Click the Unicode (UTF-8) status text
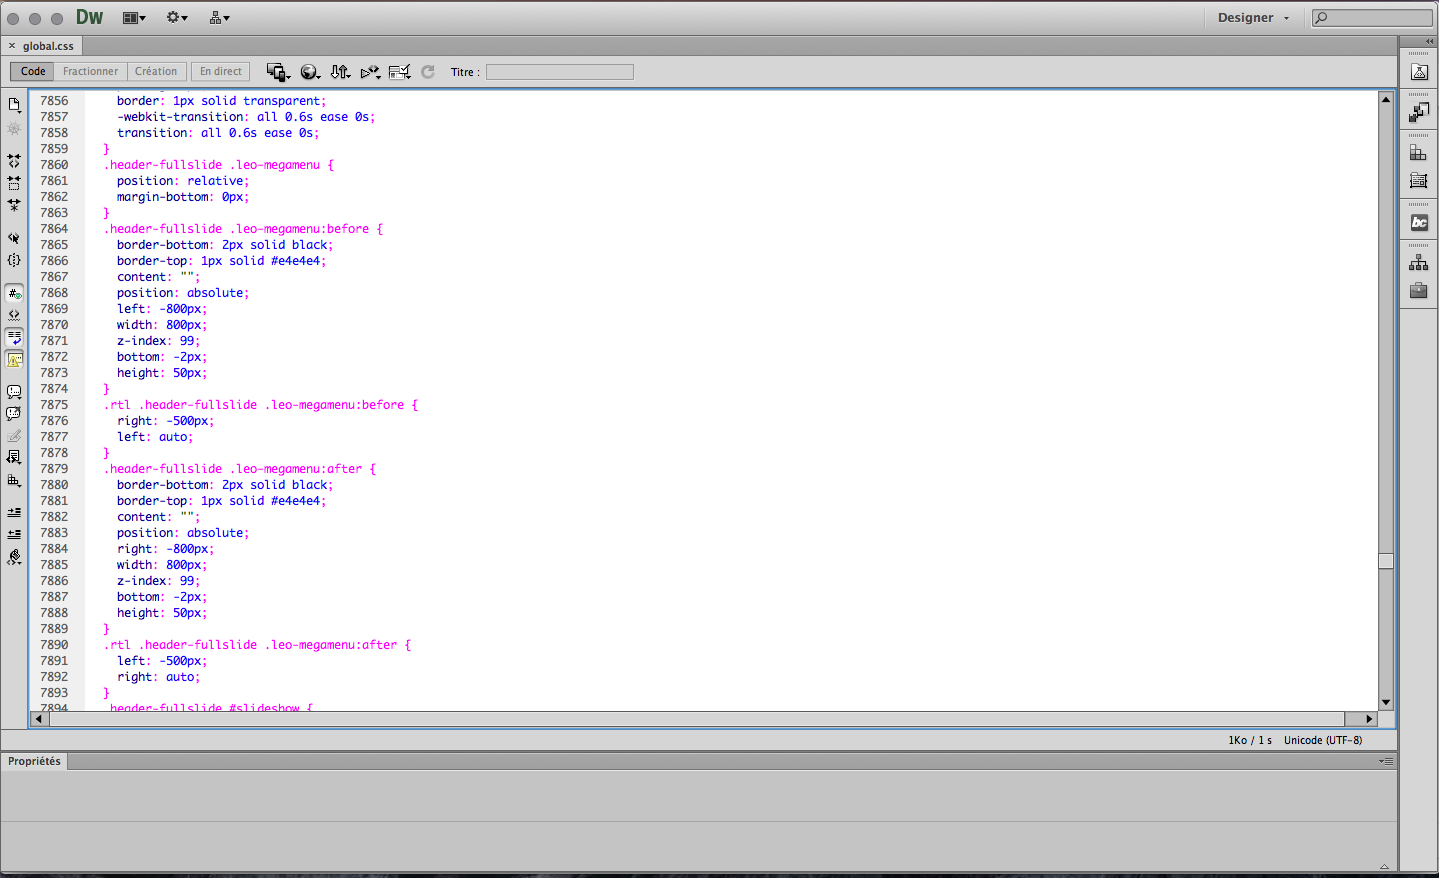1439x878 pixels. tap(1323, 741)
